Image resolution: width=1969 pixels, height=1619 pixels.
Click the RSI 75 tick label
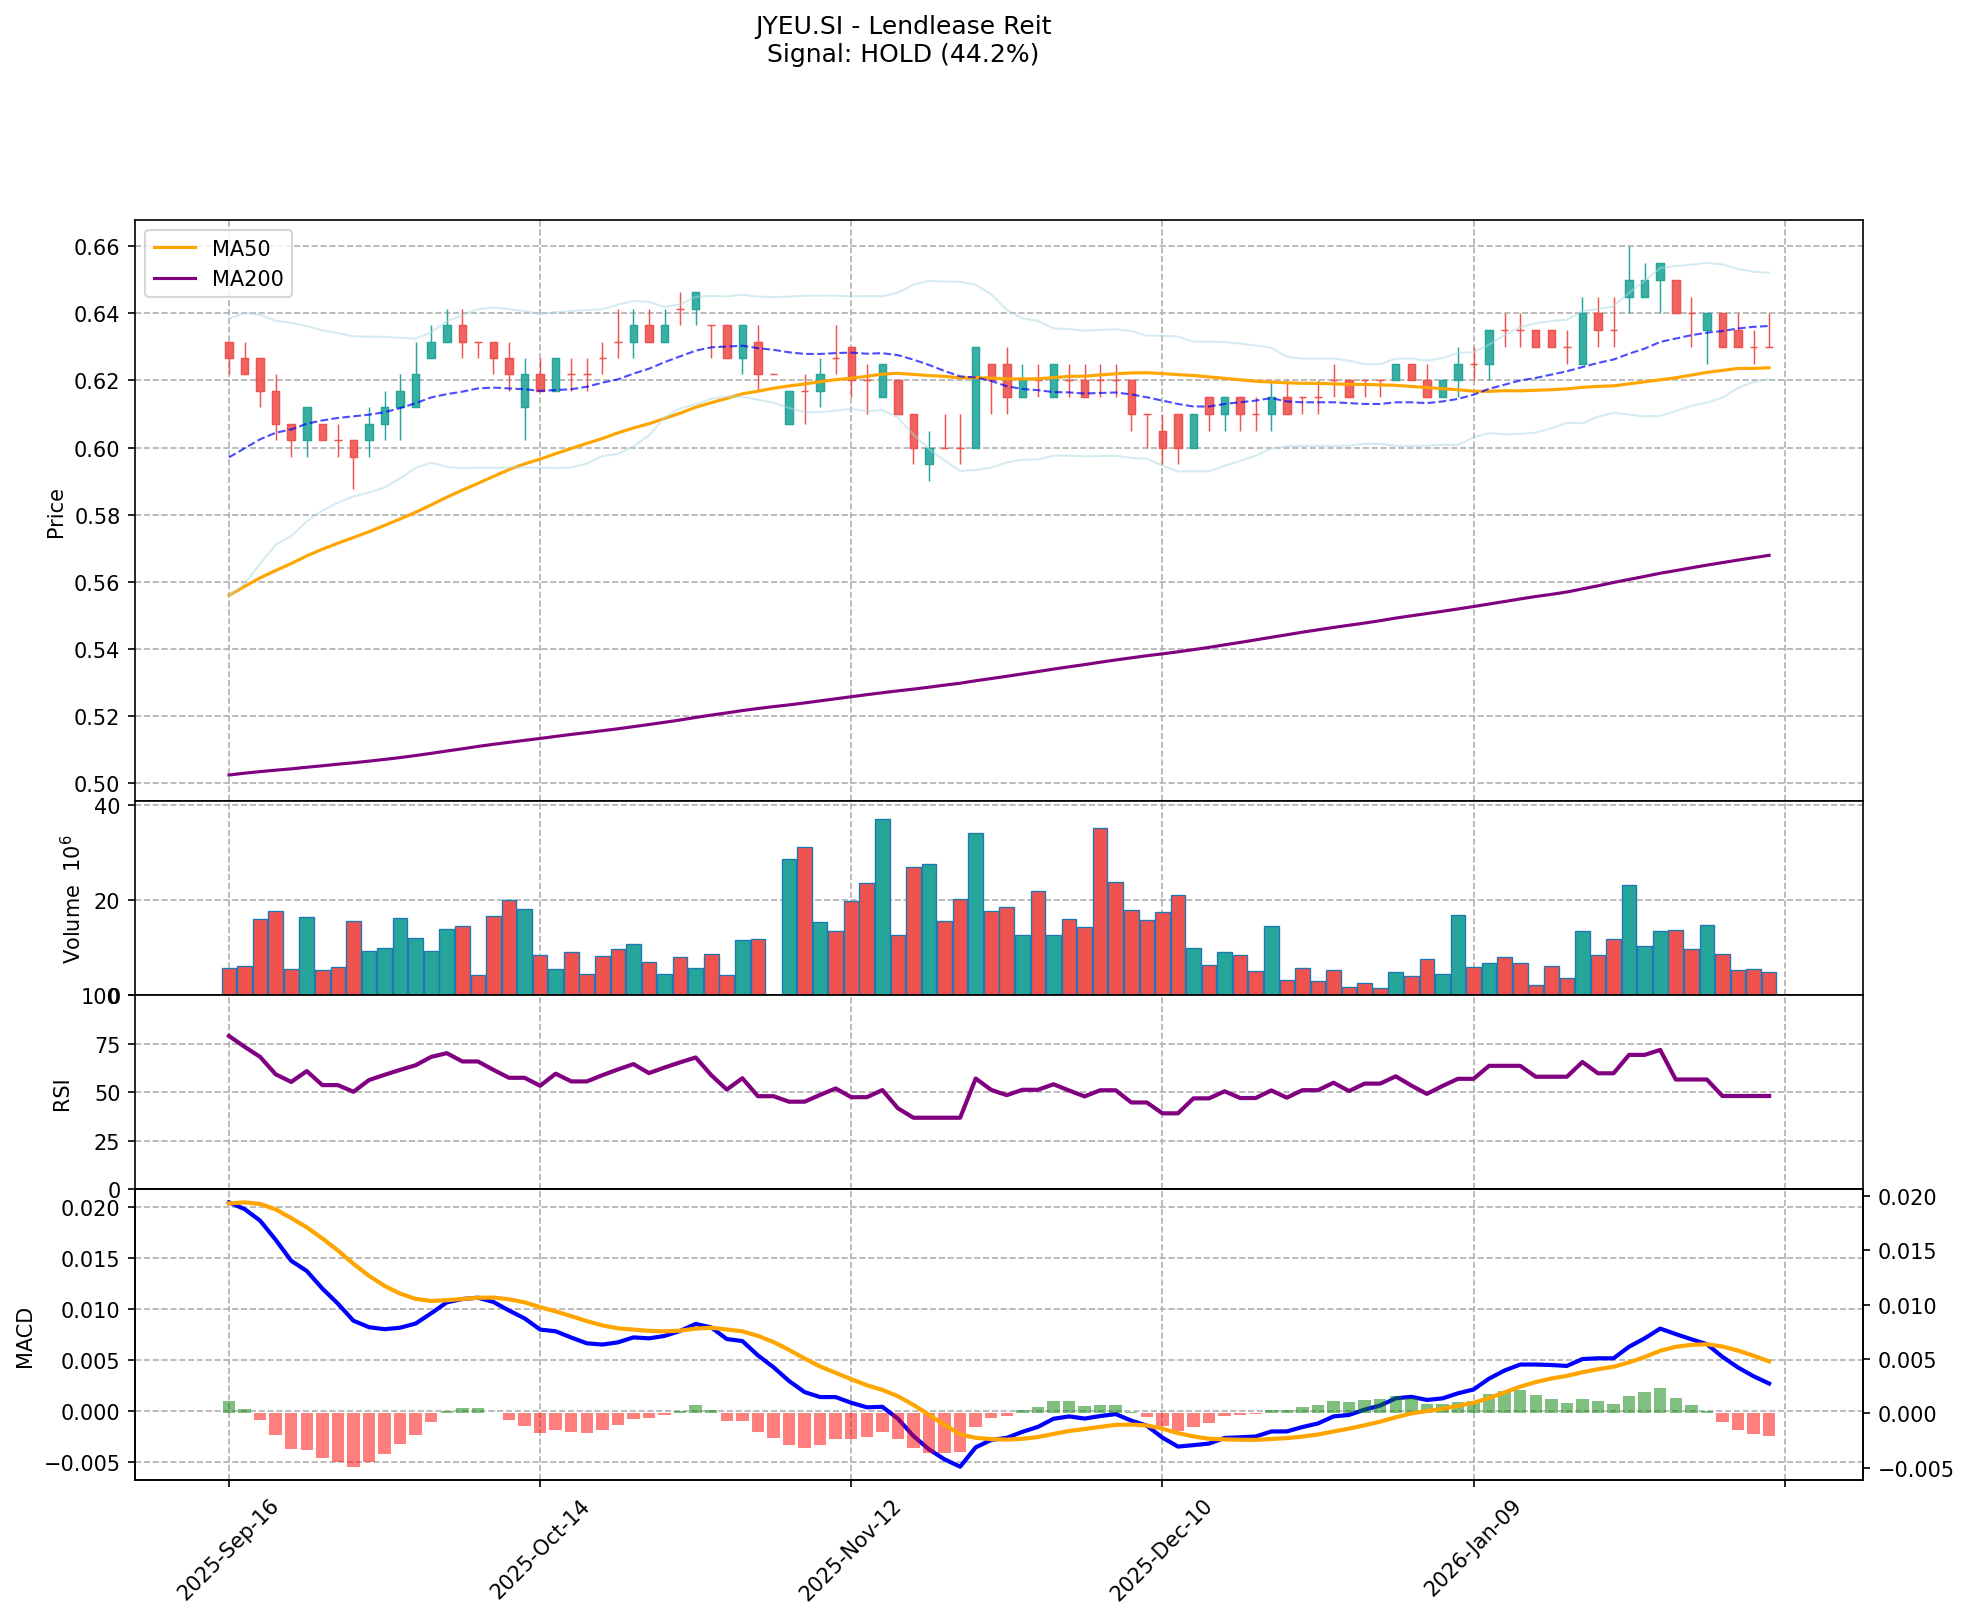tap(105, 1046)
